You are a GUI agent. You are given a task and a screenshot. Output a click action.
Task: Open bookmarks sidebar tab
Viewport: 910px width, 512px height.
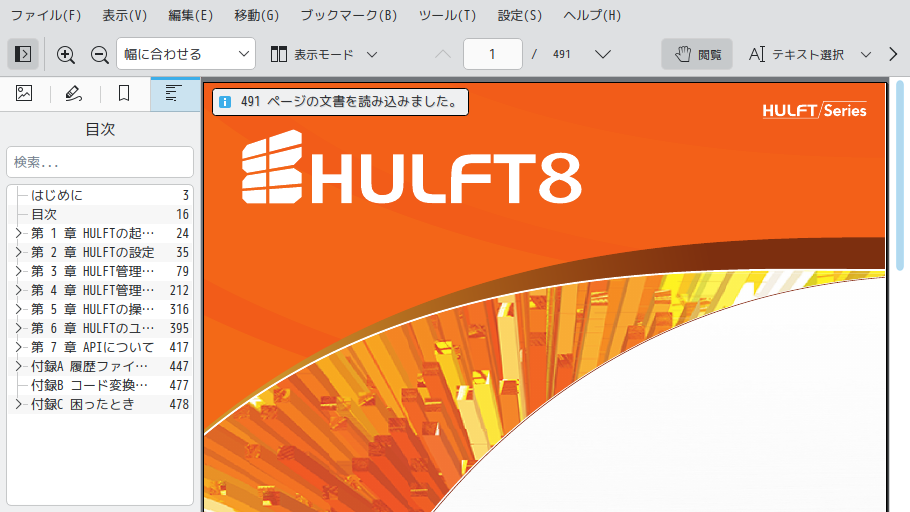(124, 93)
